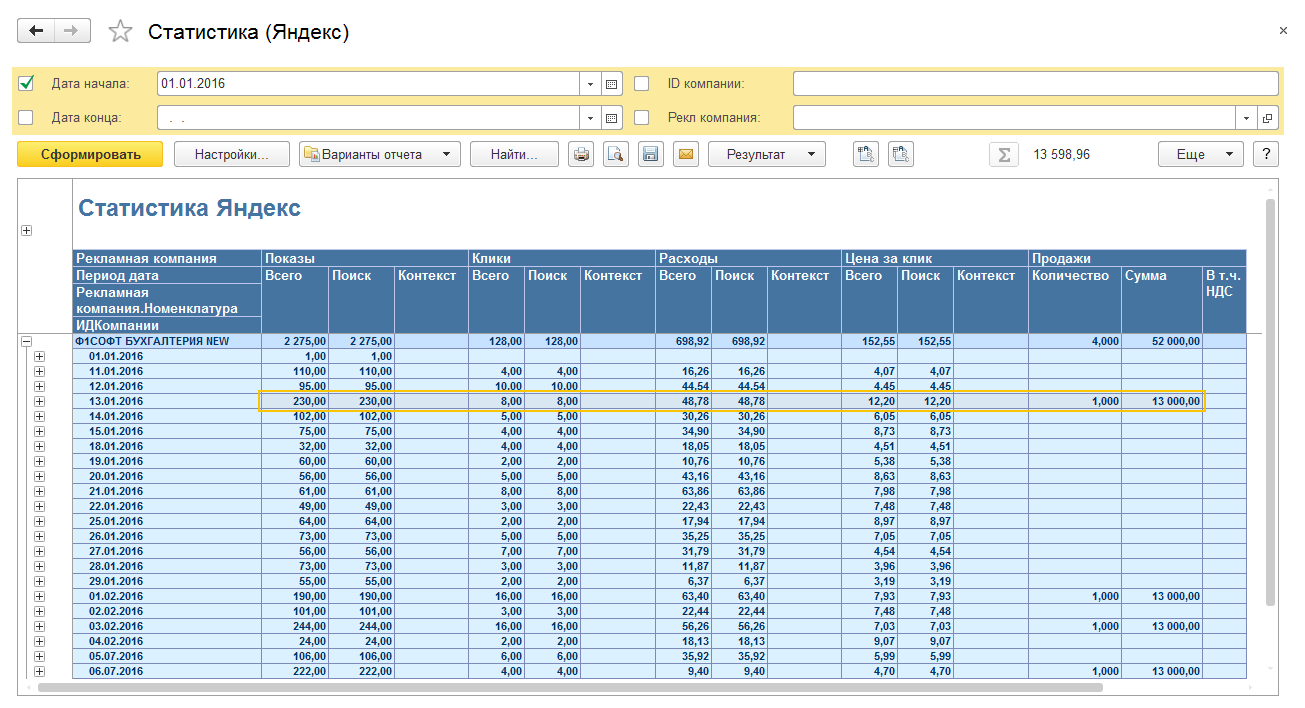Select the В т.ч. НДС header

pyautogui.click(x=1225, y=299)
